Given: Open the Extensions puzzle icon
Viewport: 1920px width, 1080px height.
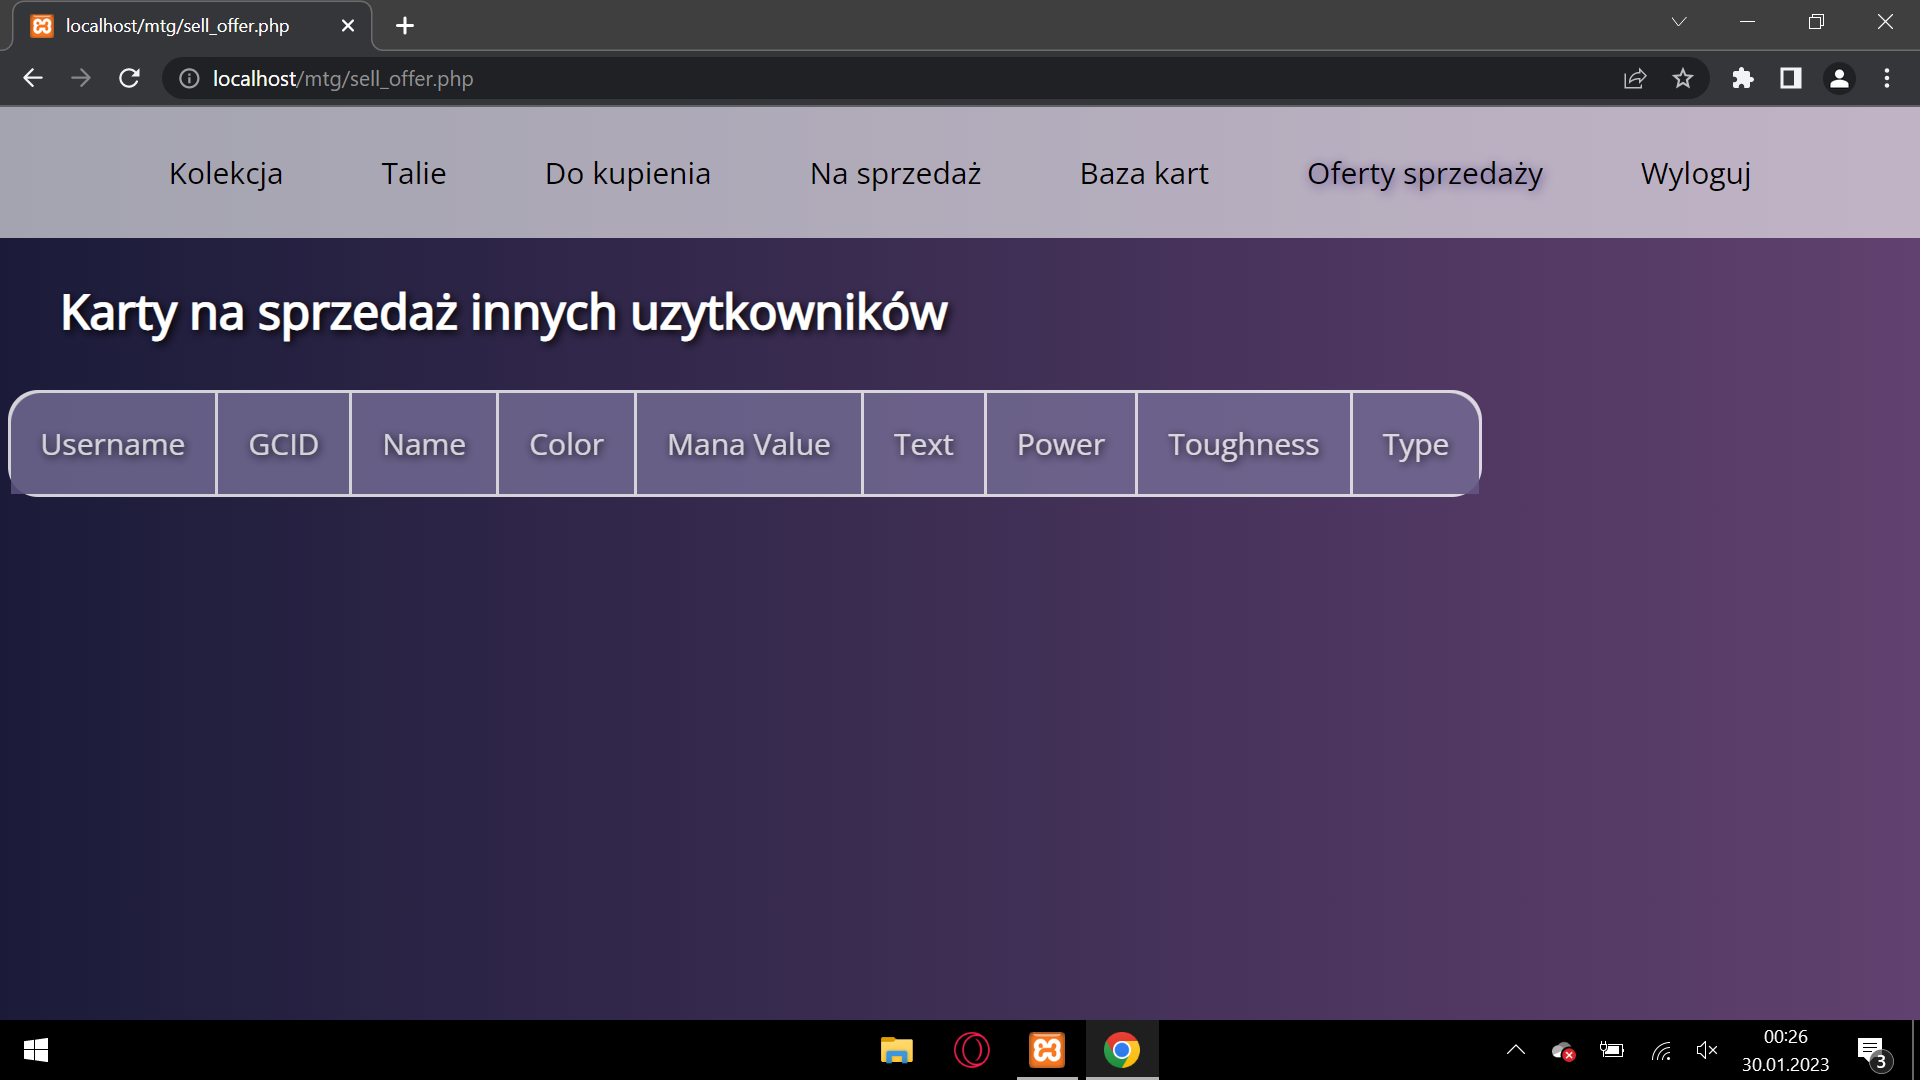Looking at the screenshot, I should tap(1743, 78).
